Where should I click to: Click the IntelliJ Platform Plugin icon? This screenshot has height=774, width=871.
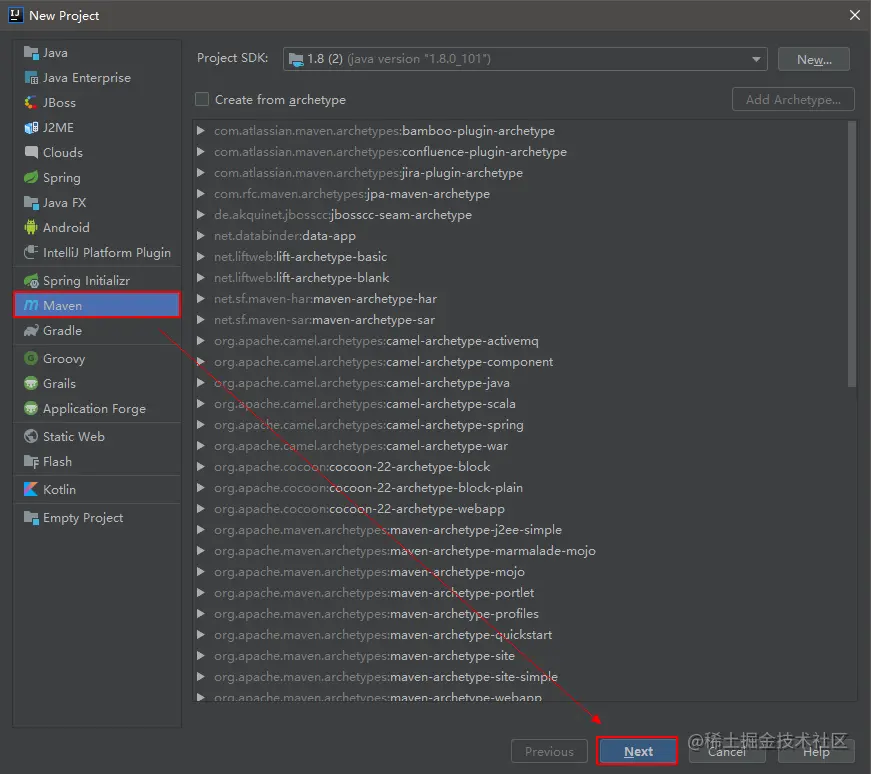[31, 252]
